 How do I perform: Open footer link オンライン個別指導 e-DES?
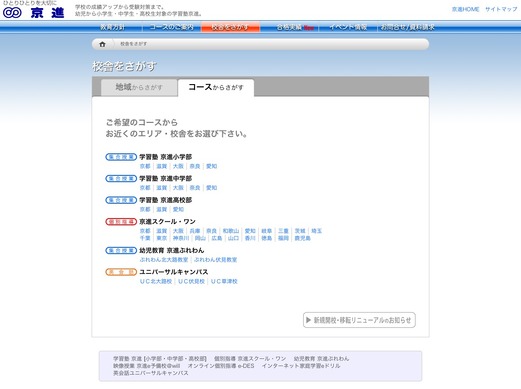221,366
